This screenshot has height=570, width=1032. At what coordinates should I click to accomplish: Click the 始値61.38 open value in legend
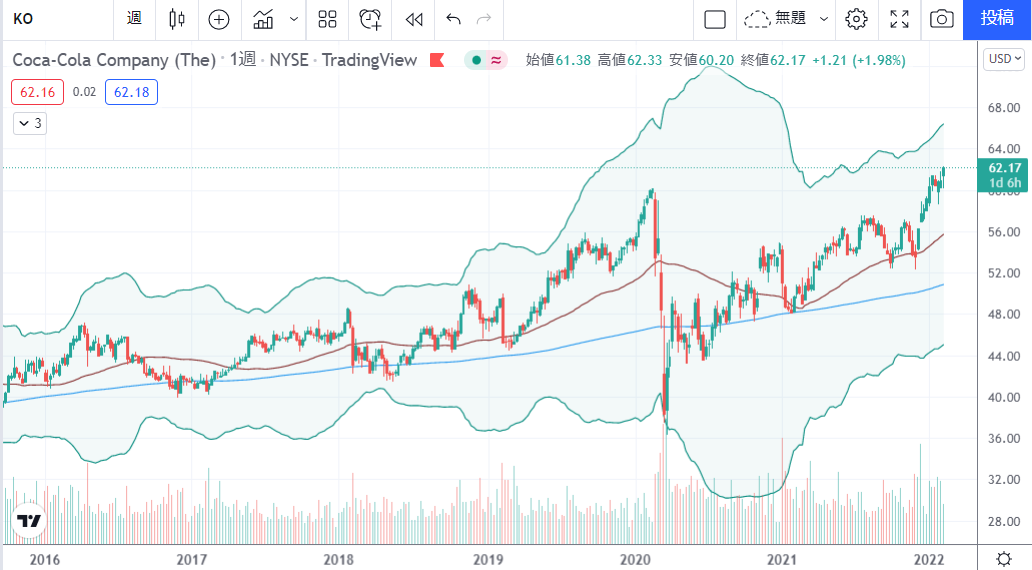[558, 61]
